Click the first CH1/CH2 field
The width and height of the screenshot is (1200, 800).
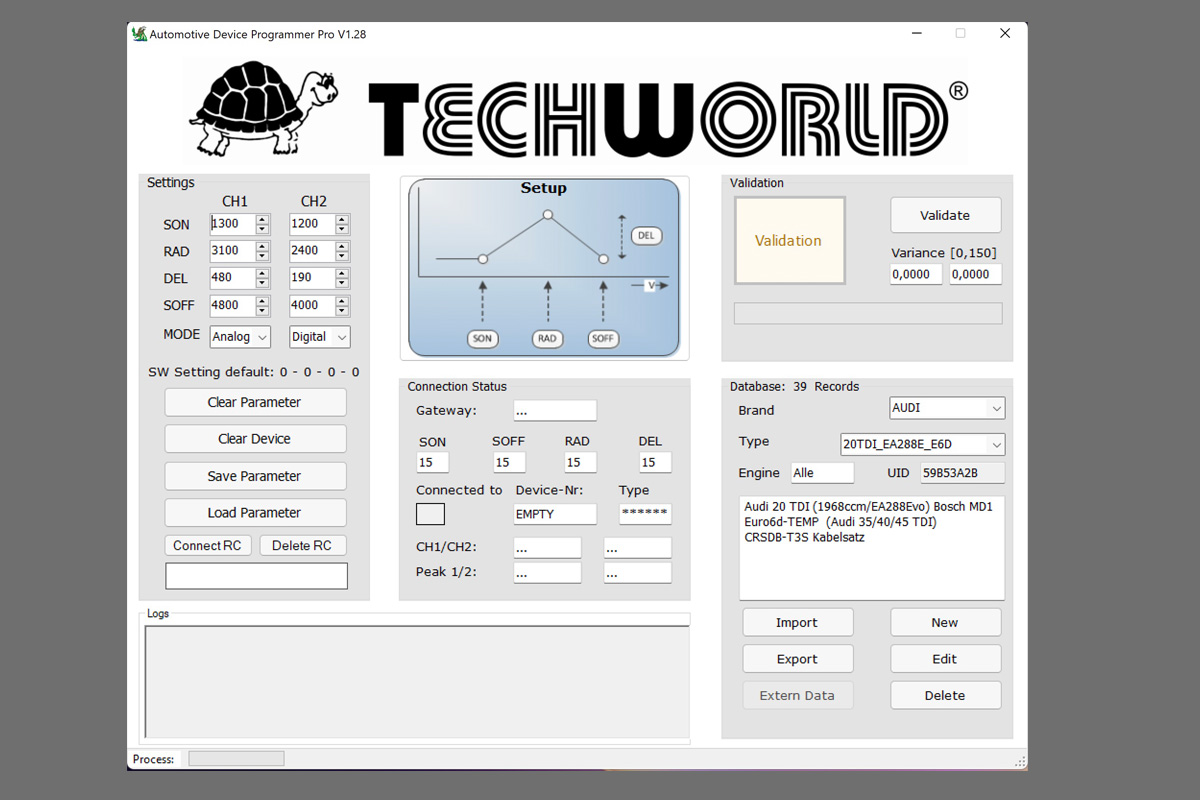[547, 548]
